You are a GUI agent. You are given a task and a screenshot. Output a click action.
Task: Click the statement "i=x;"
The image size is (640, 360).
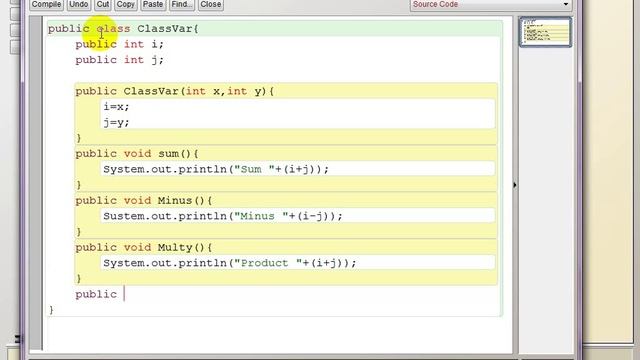[x=116, y=107]
